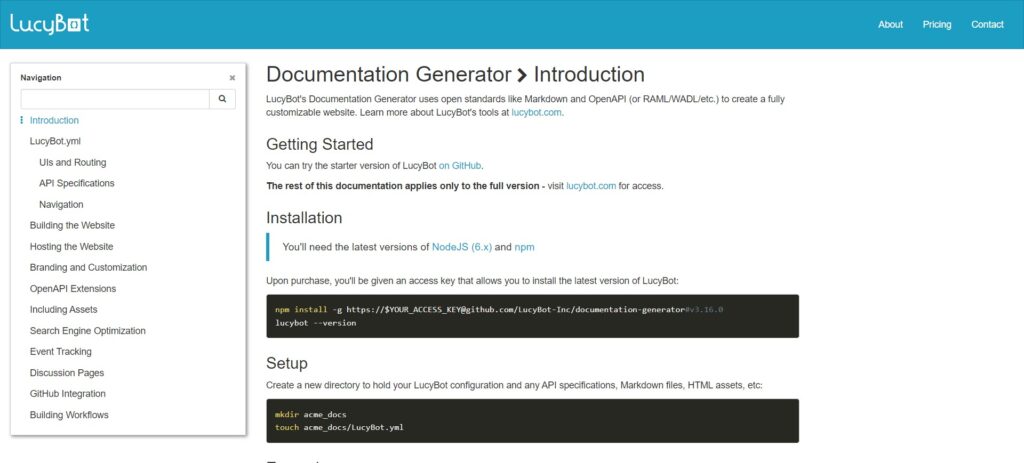
Task: Open Hosting the Website page
Action: pos(71,247)
